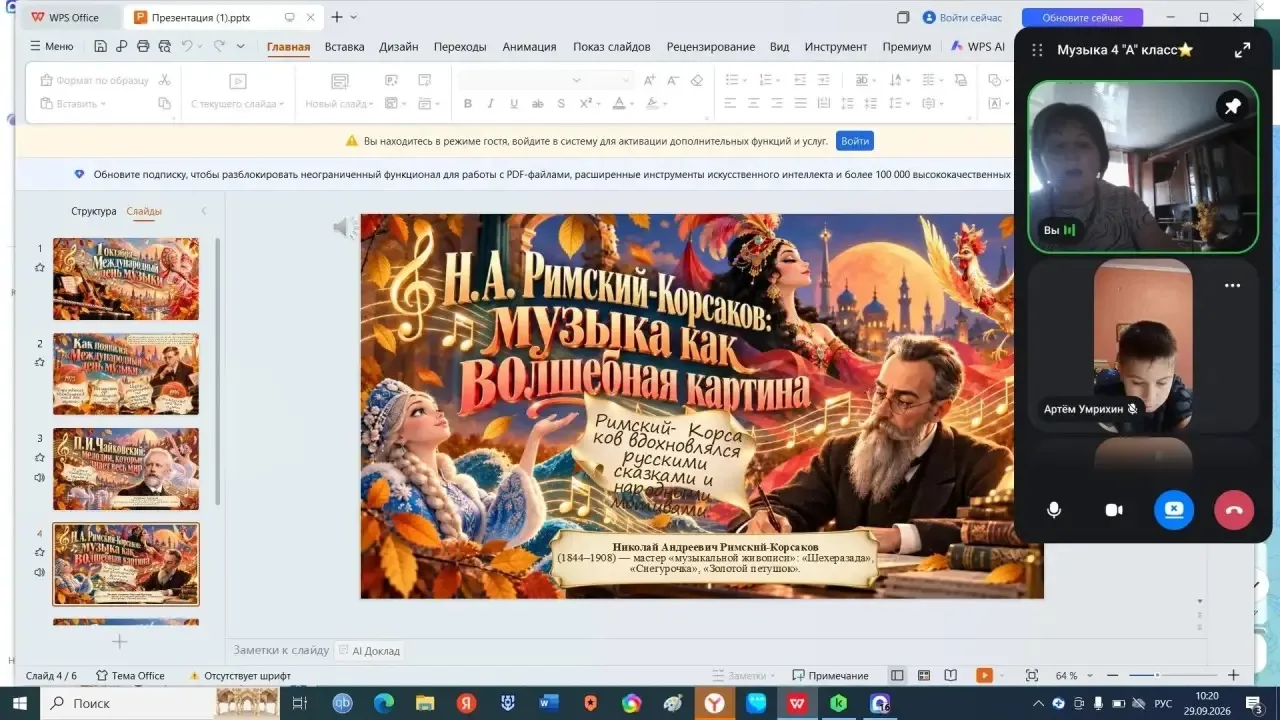The image size is (1280, 720).
Task: Click the add slide plus below thumbnails
Action: [119, 641]
